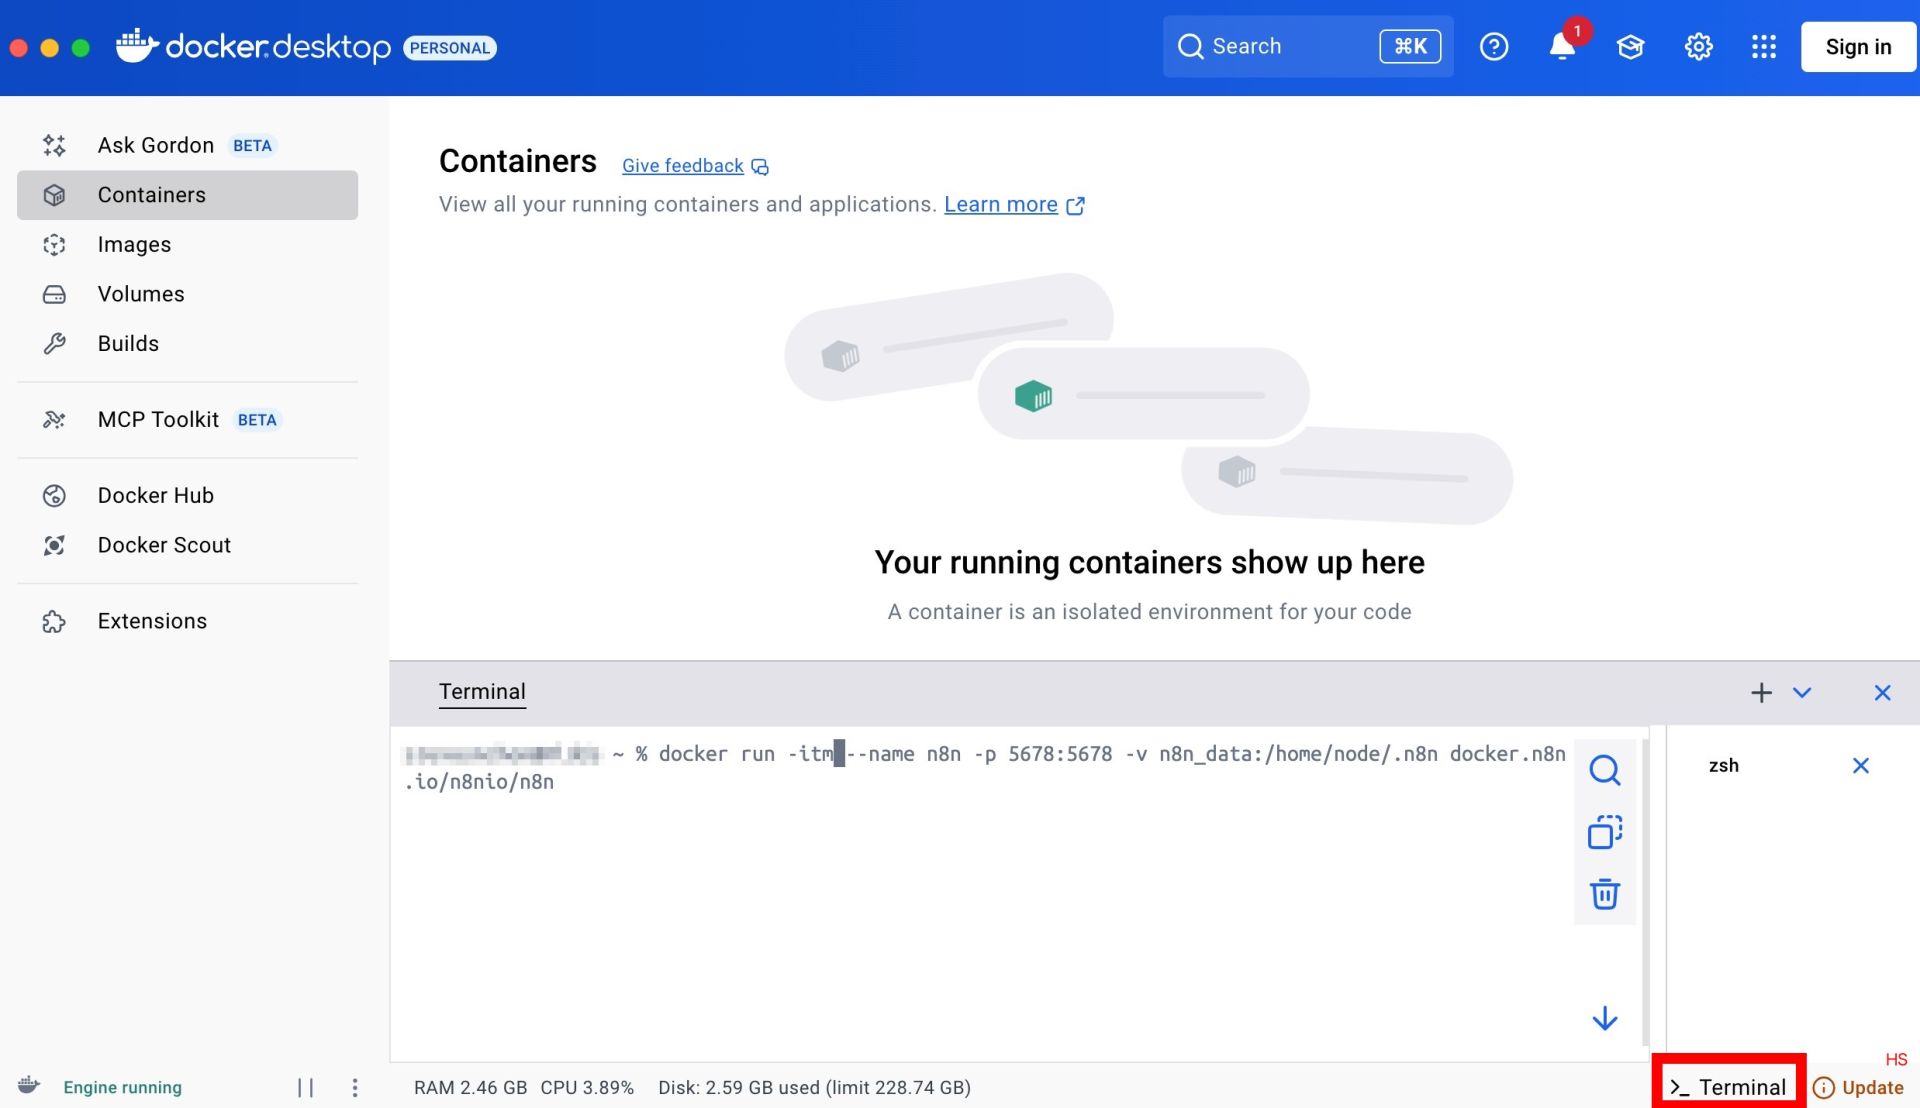Jump to bottom of terminal output
This screenshot has width=1920, height=1108.
coord(1605,1018)
